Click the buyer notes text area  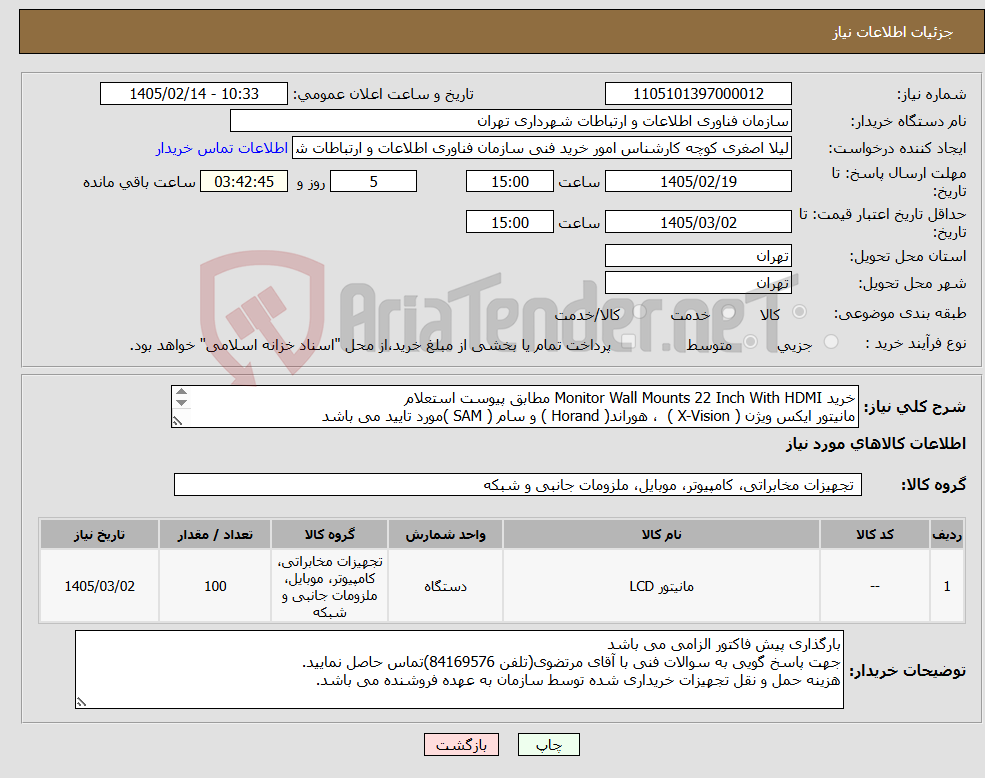[x=459, y=670]
